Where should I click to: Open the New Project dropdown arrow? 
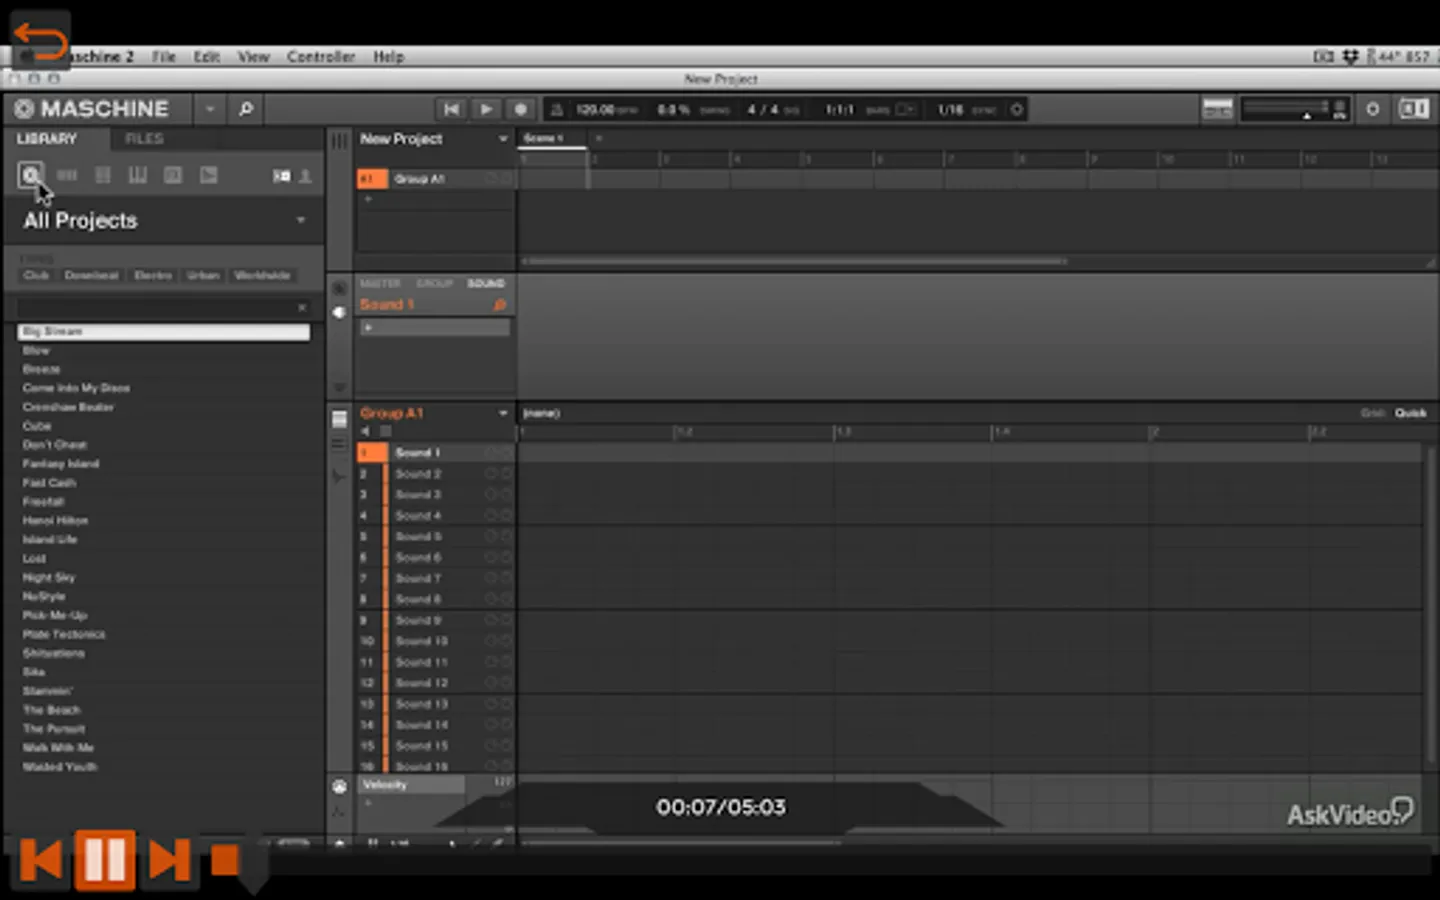pos(502,138)
